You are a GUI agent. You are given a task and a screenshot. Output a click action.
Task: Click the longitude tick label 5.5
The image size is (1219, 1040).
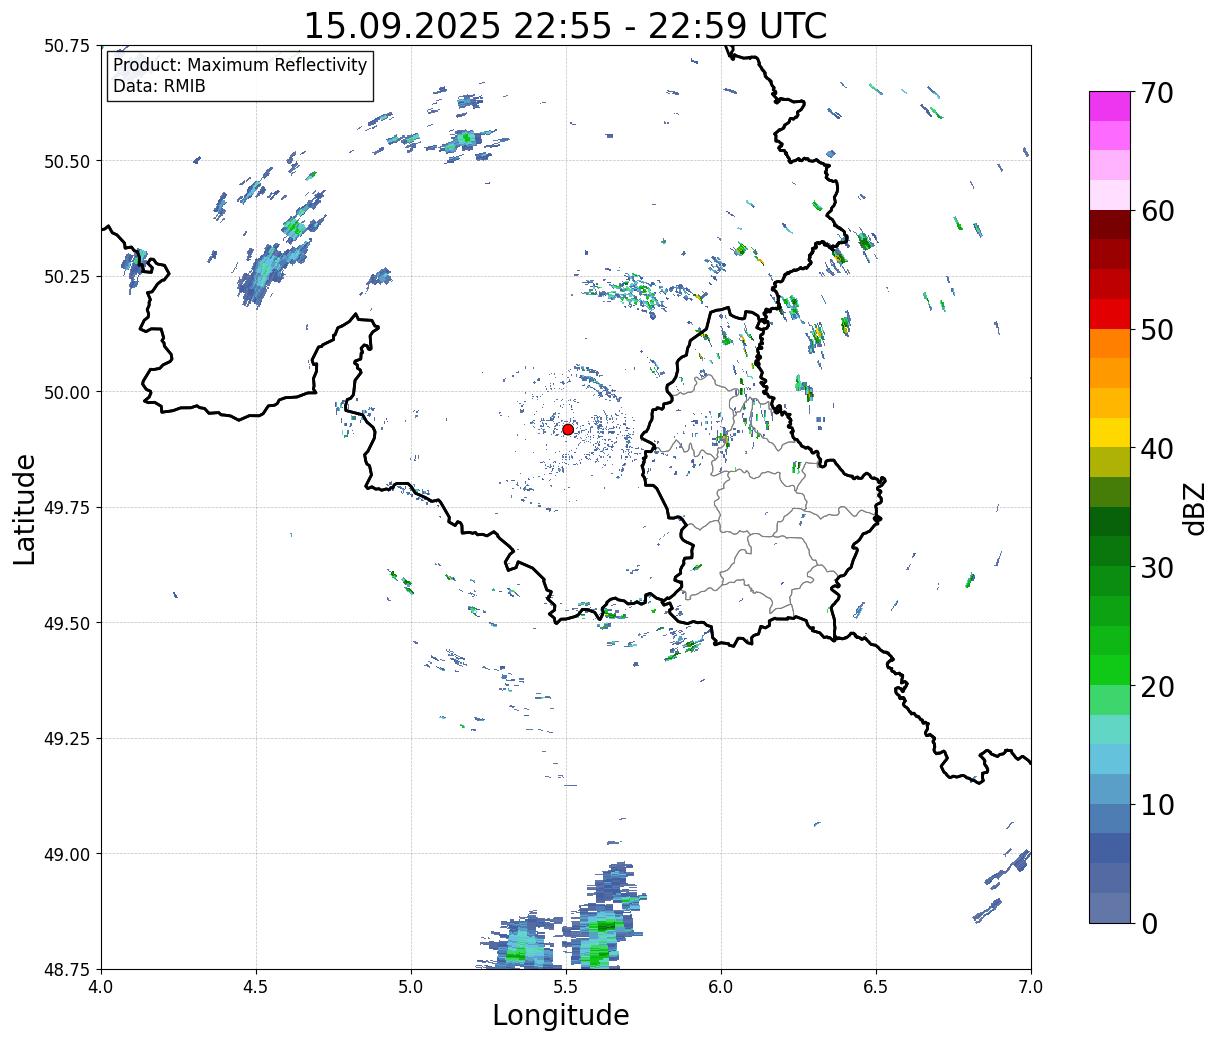tap(566, 986)
